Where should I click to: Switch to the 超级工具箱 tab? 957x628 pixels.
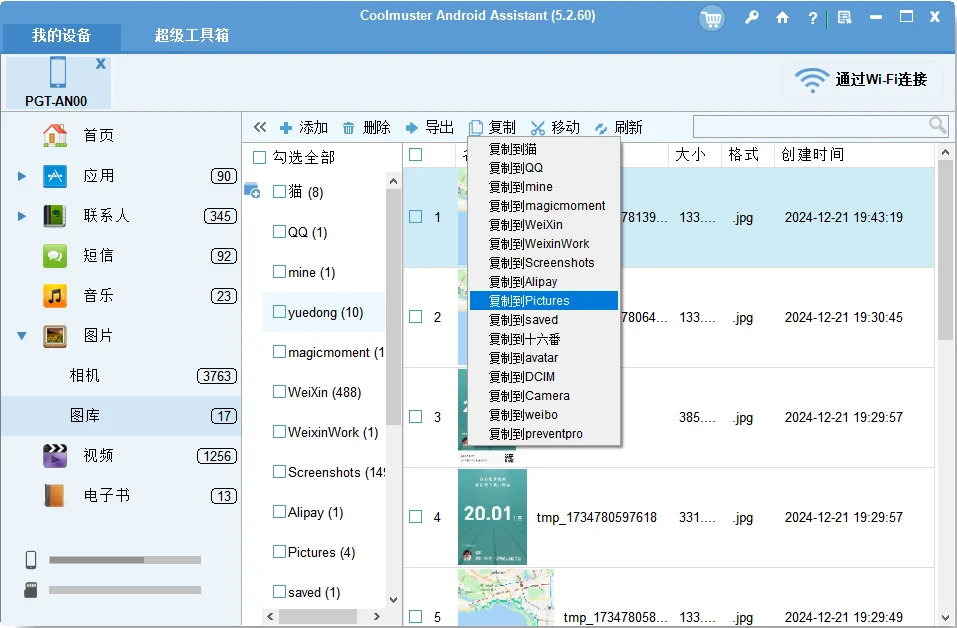click(192, 36)
